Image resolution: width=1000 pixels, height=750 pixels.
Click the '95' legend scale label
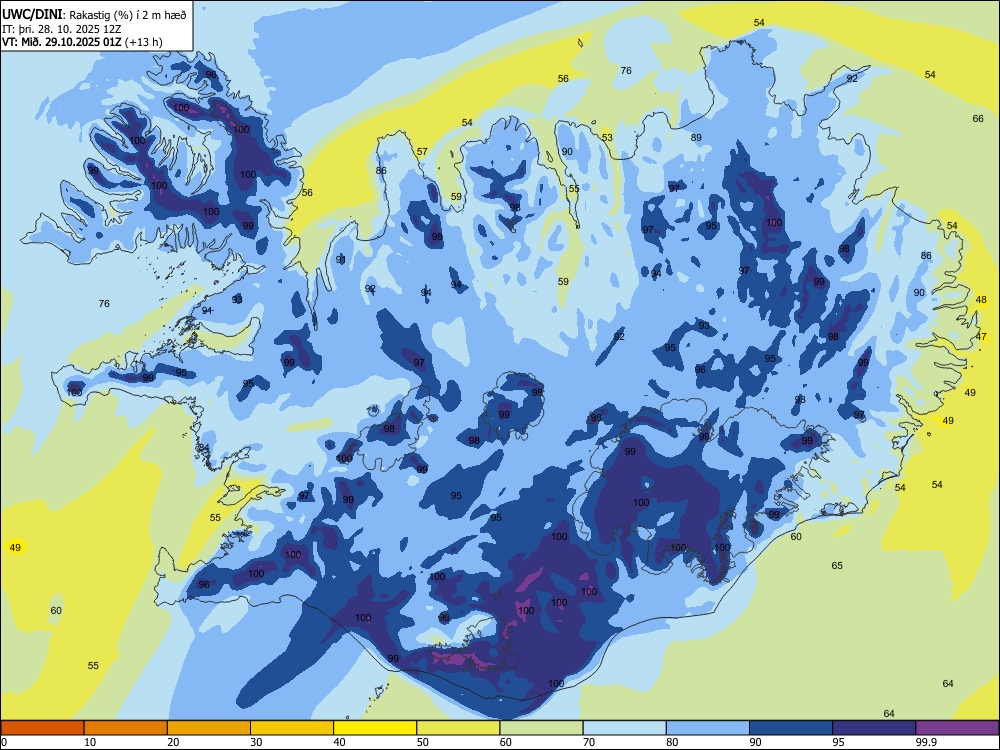pos(838,742)
